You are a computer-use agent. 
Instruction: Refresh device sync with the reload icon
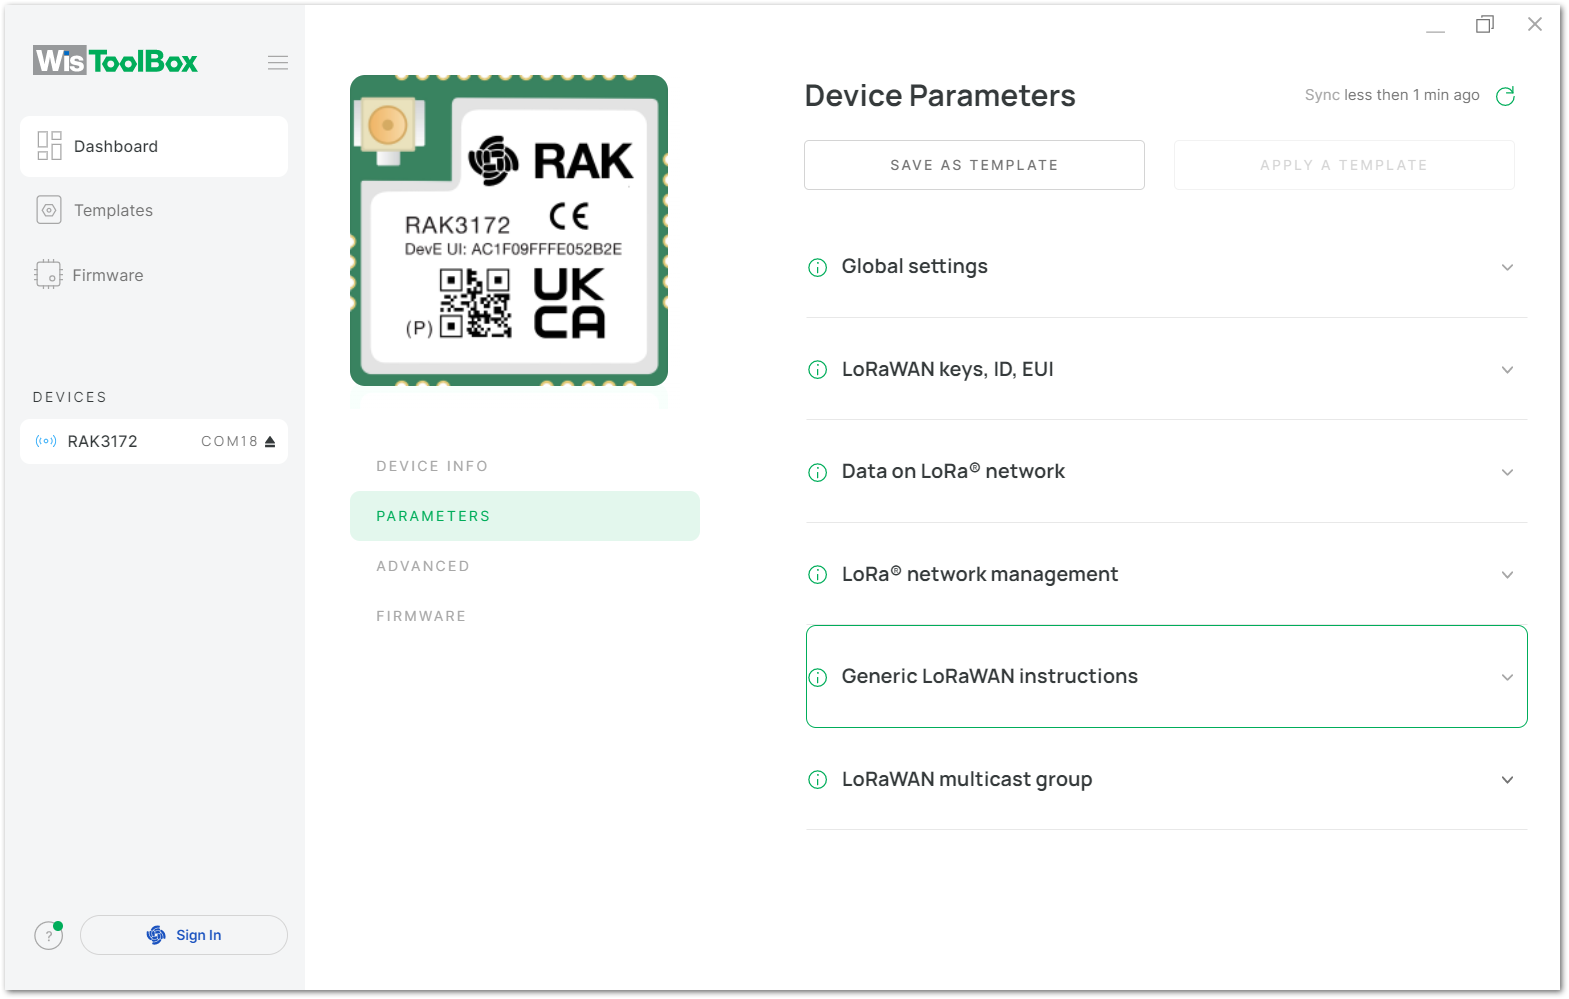(x=1505, y=96)
